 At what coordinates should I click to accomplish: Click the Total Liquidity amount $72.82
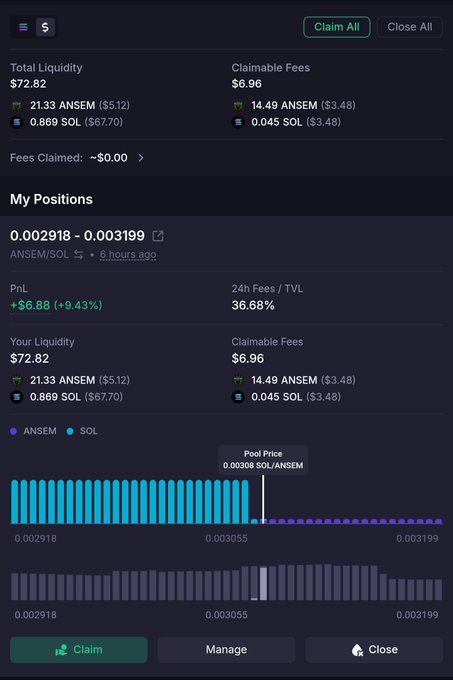point(28,84)
